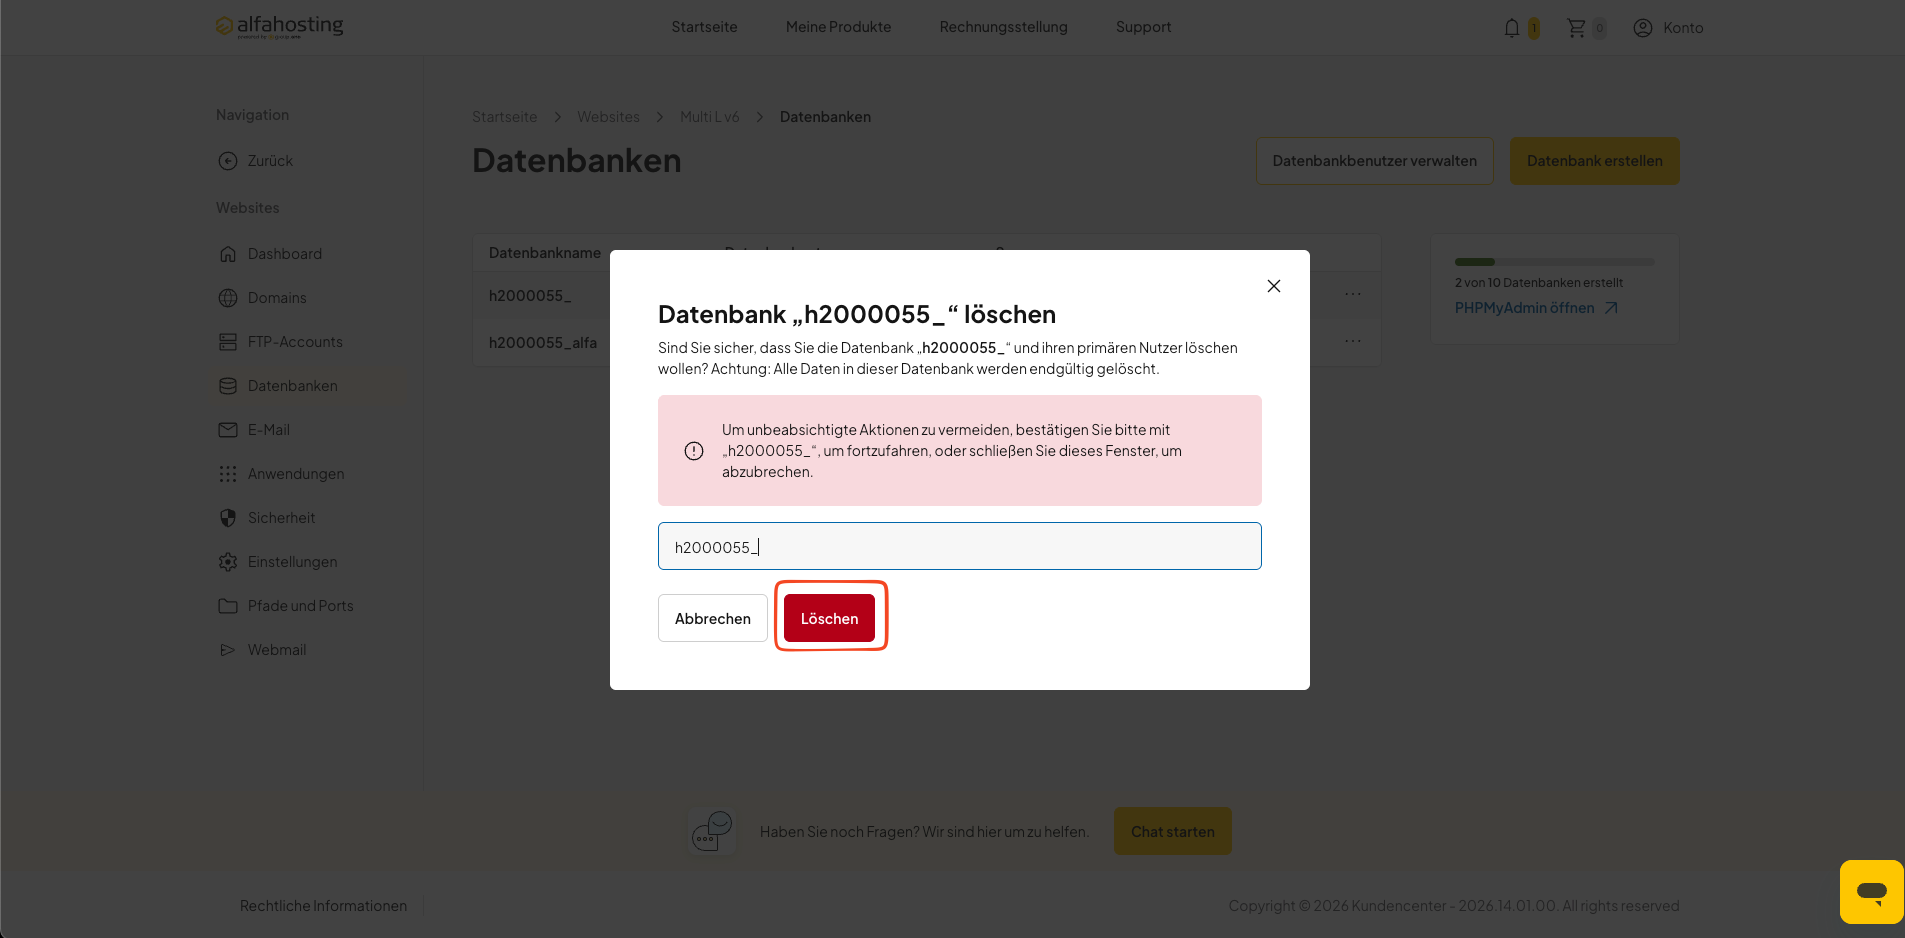Click Datenbank erstellen button
The image size is (1905, 938).
coord(1594,161)
